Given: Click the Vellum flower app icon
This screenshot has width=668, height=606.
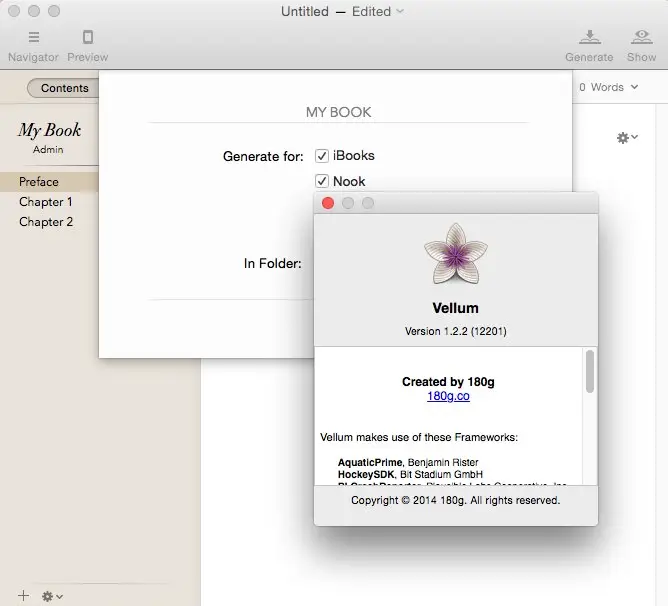Looking at the screenshot, I should coord(456,254).
